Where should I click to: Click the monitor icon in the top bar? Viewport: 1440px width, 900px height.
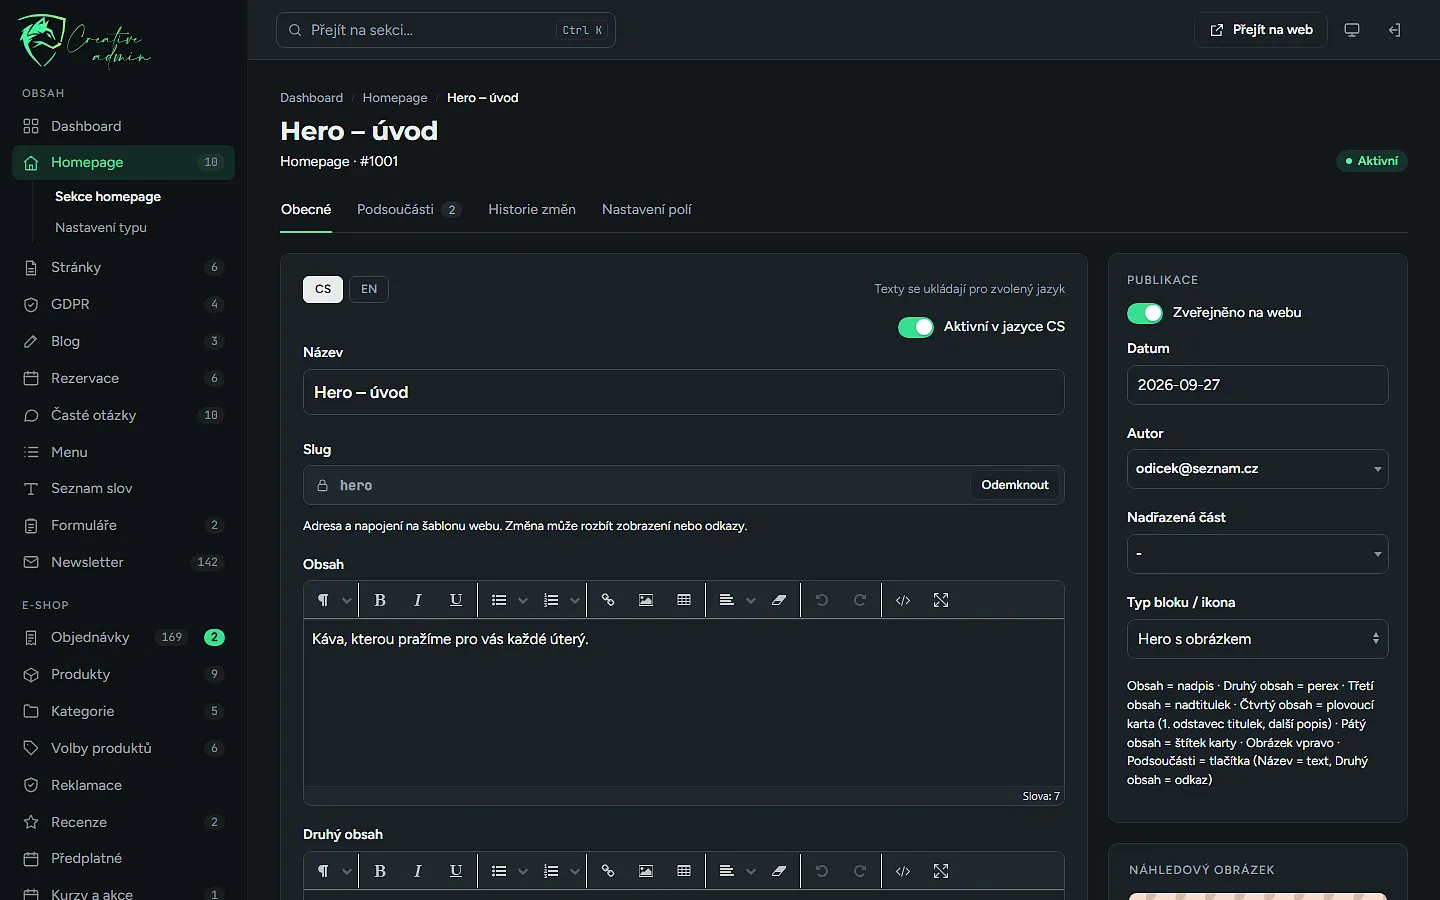[x=1352, y=30]
